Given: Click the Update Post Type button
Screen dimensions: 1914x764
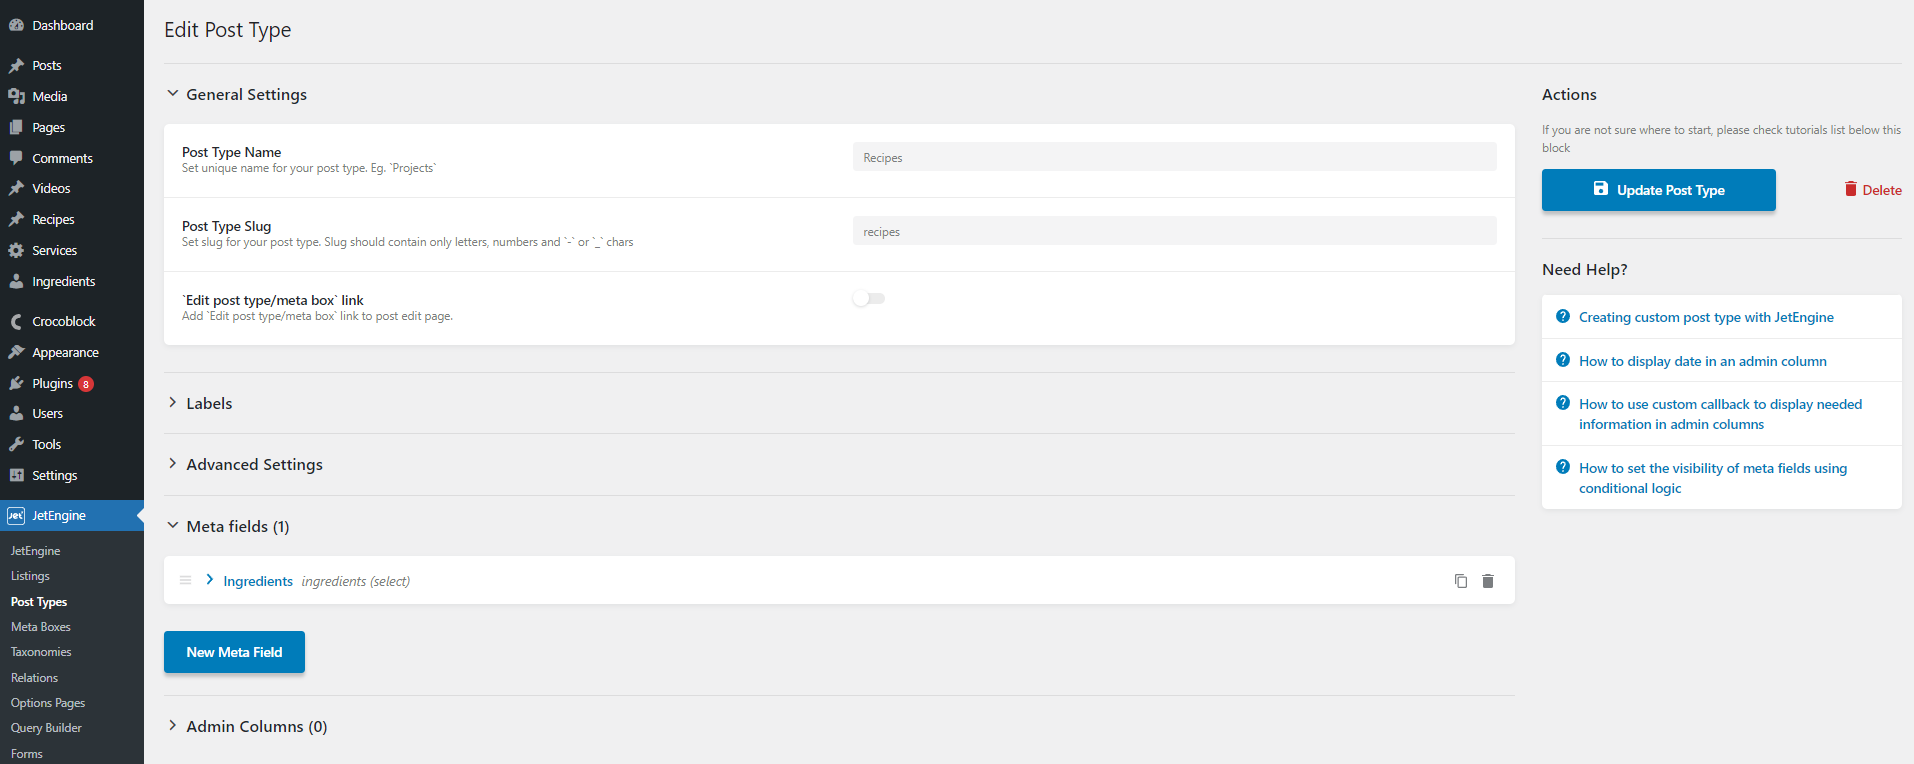Looking at the screenshot, I should click(x=1658, y=190).
